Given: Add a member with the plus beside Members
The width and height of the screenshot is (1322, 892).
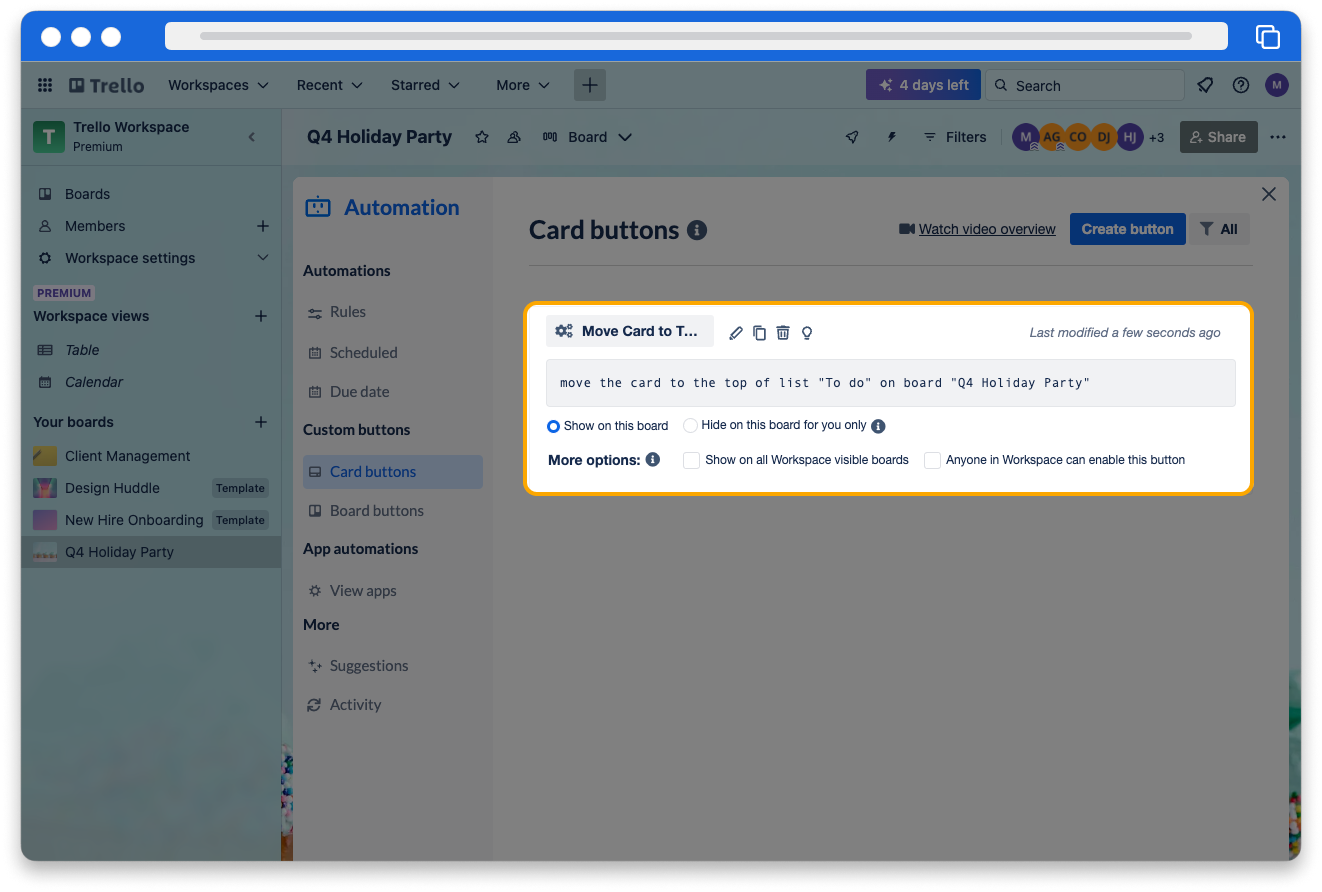Looking at the screenshot, I should (263, 226).
